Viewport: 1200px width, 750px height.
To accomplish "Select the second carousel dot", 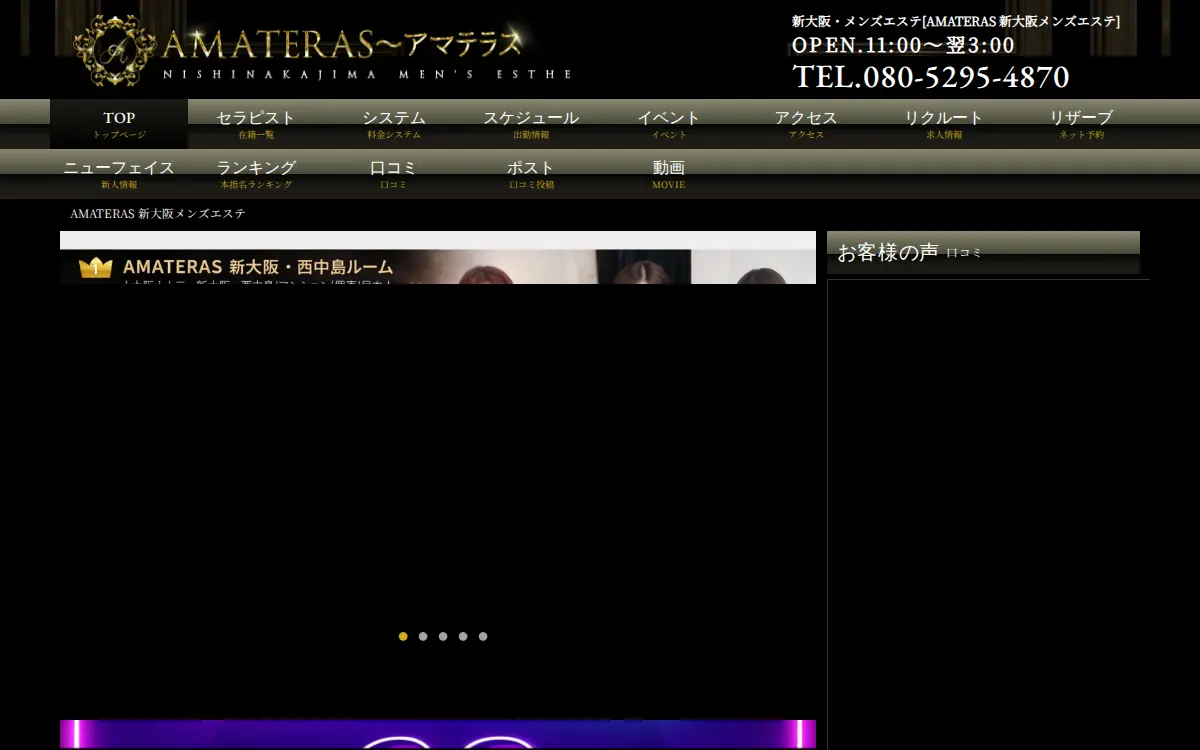I will 423,636.
